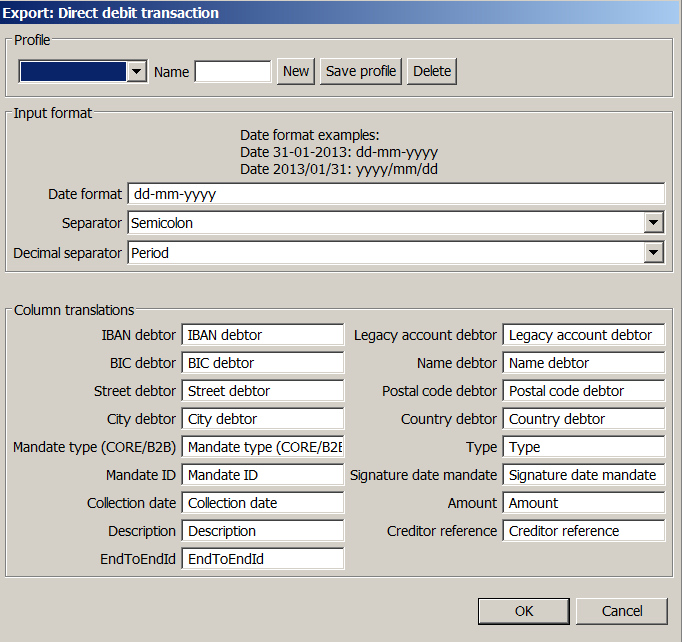Open the Profile selection dropdown
Screen dimensions: 682x642
(x=83, y=71)
